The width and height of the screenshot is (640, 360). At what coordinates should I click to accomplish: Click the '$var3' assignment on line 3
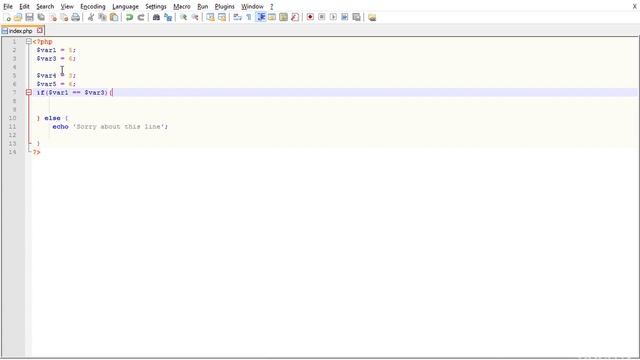point(56,58)
